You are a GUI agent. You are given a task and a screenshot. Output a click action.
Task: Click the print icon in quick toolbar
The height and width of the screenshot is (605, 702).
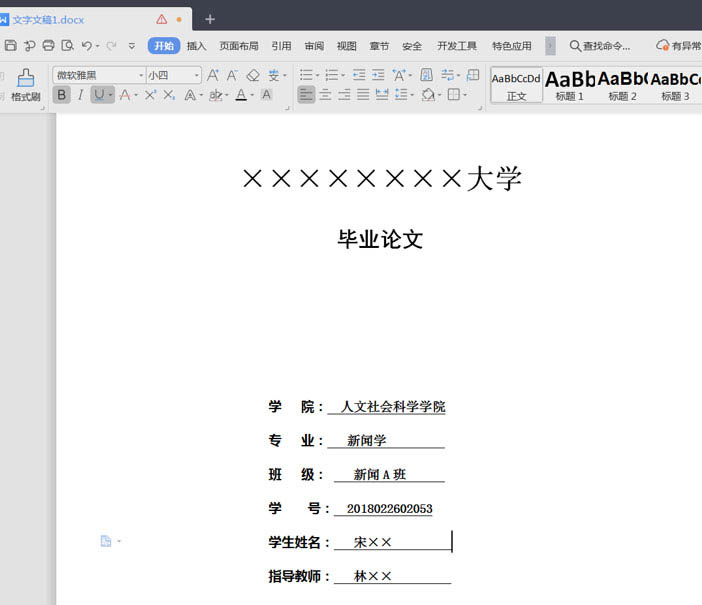(x=48, y=45)
